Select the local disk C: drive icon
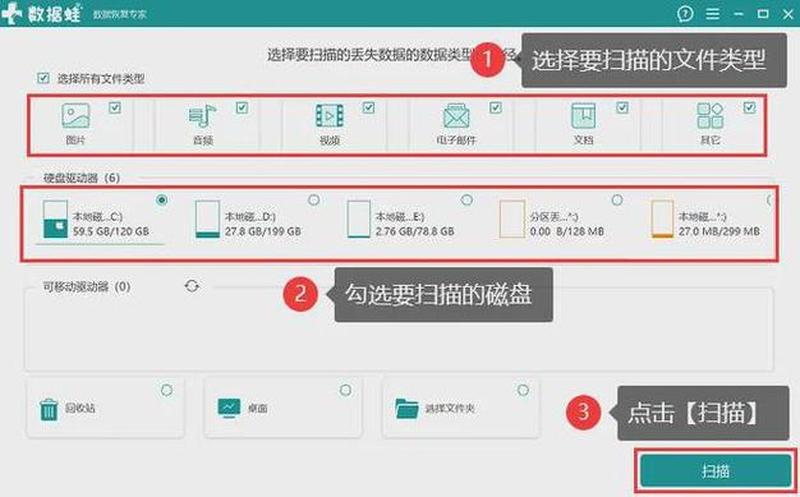The height and width of the screenshot is (497, 800). tap(55, 219)
